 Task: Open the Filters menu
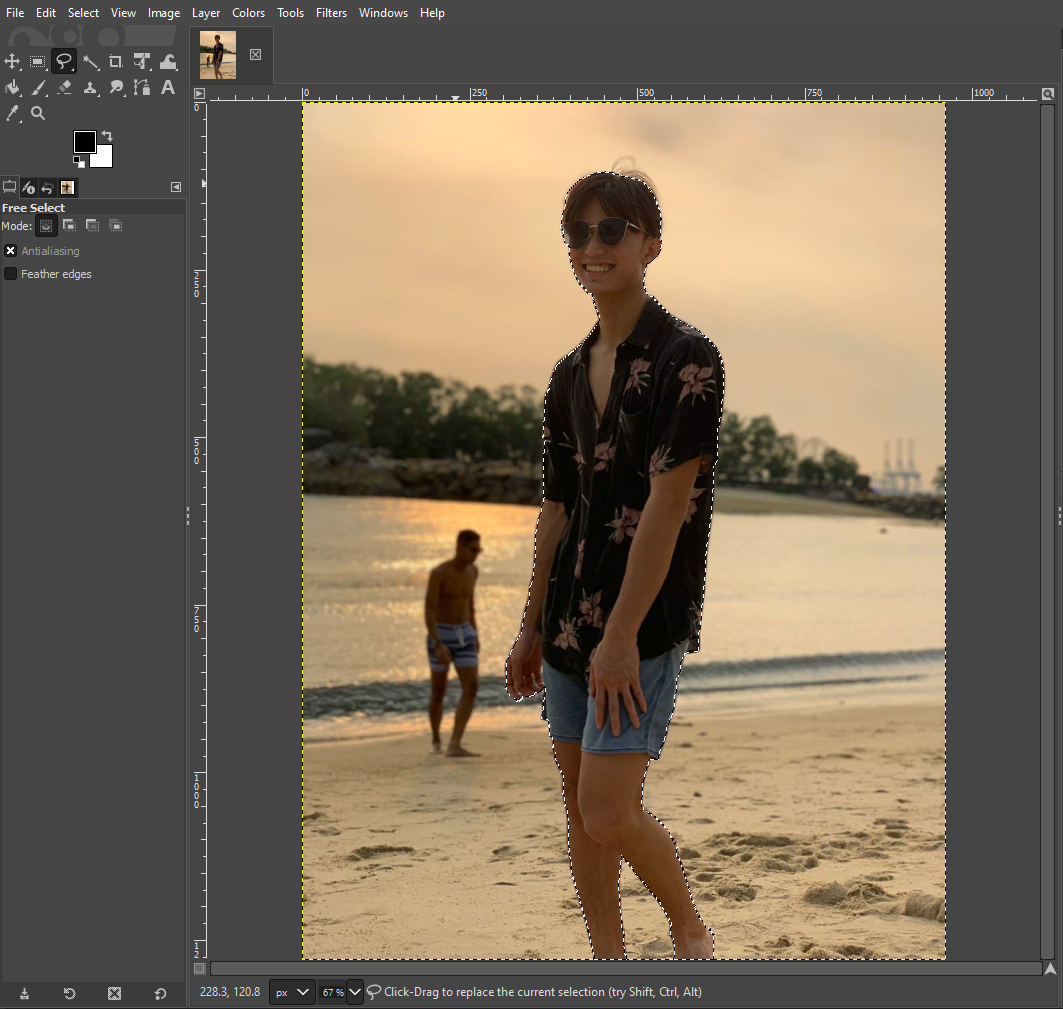331,13
